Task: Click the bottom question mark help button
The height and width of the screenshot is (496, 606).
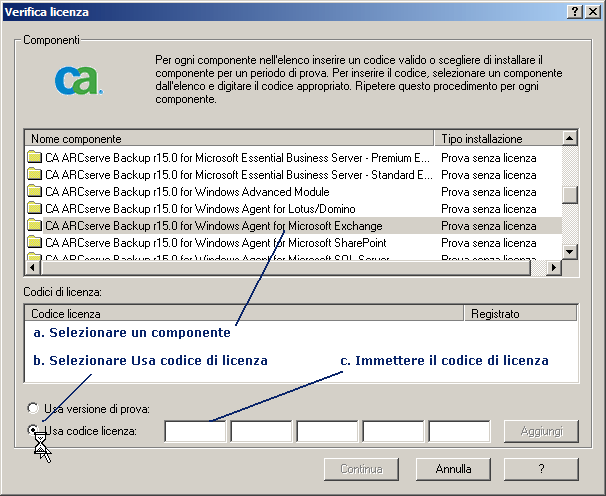Action: tap(541, 469)
